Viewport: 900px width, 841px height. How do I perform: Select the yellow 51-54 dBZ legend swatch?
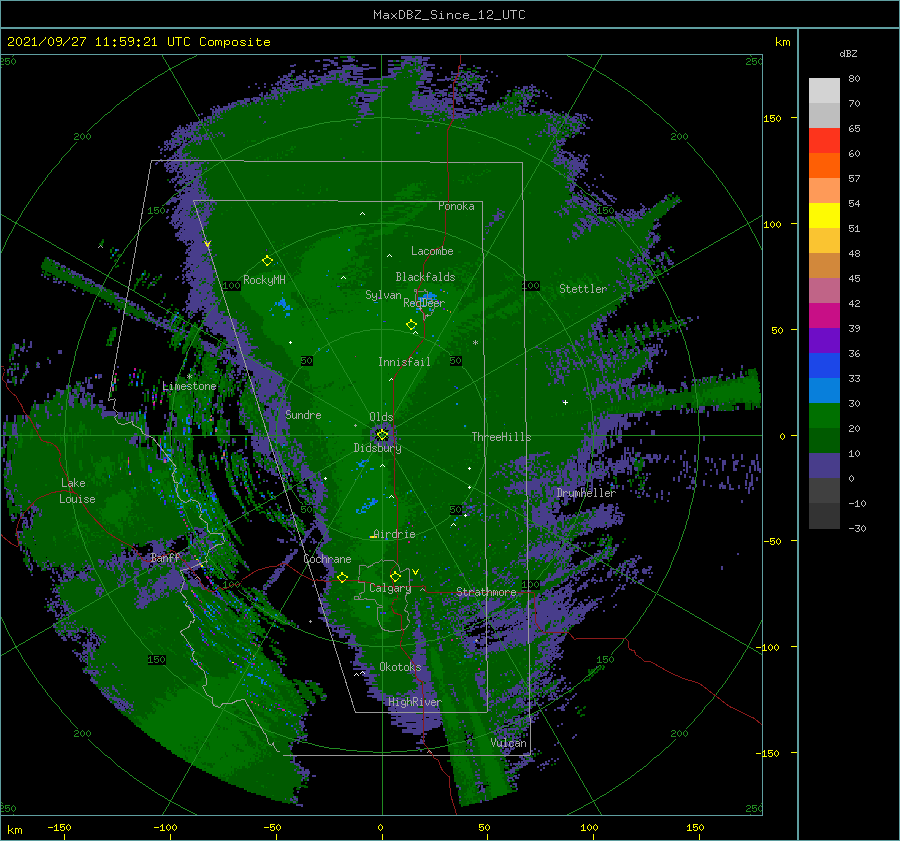(824, 215)
